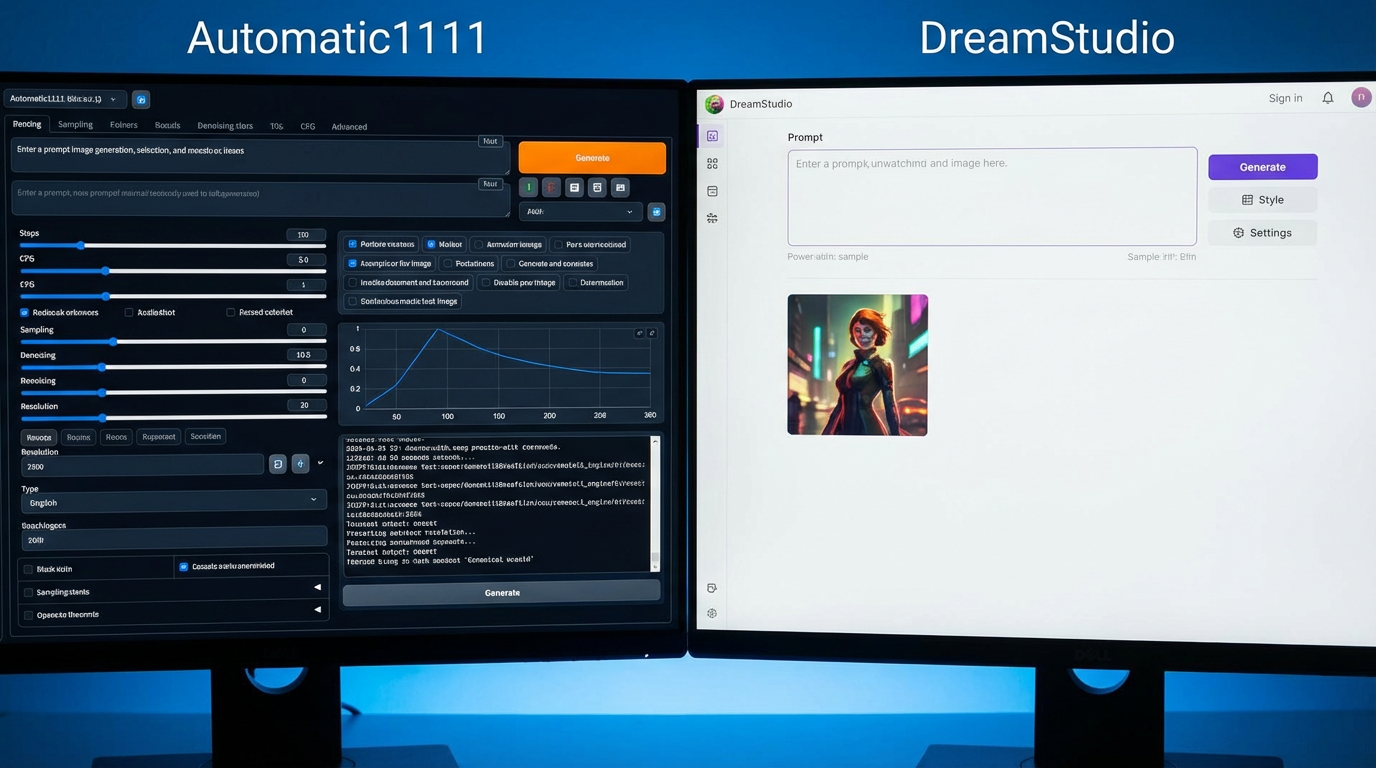Image resolution: width=1376 pixels, height=768 pixels.
Task: Click Sign in on DreamStudio
Action: point(1285,98)
